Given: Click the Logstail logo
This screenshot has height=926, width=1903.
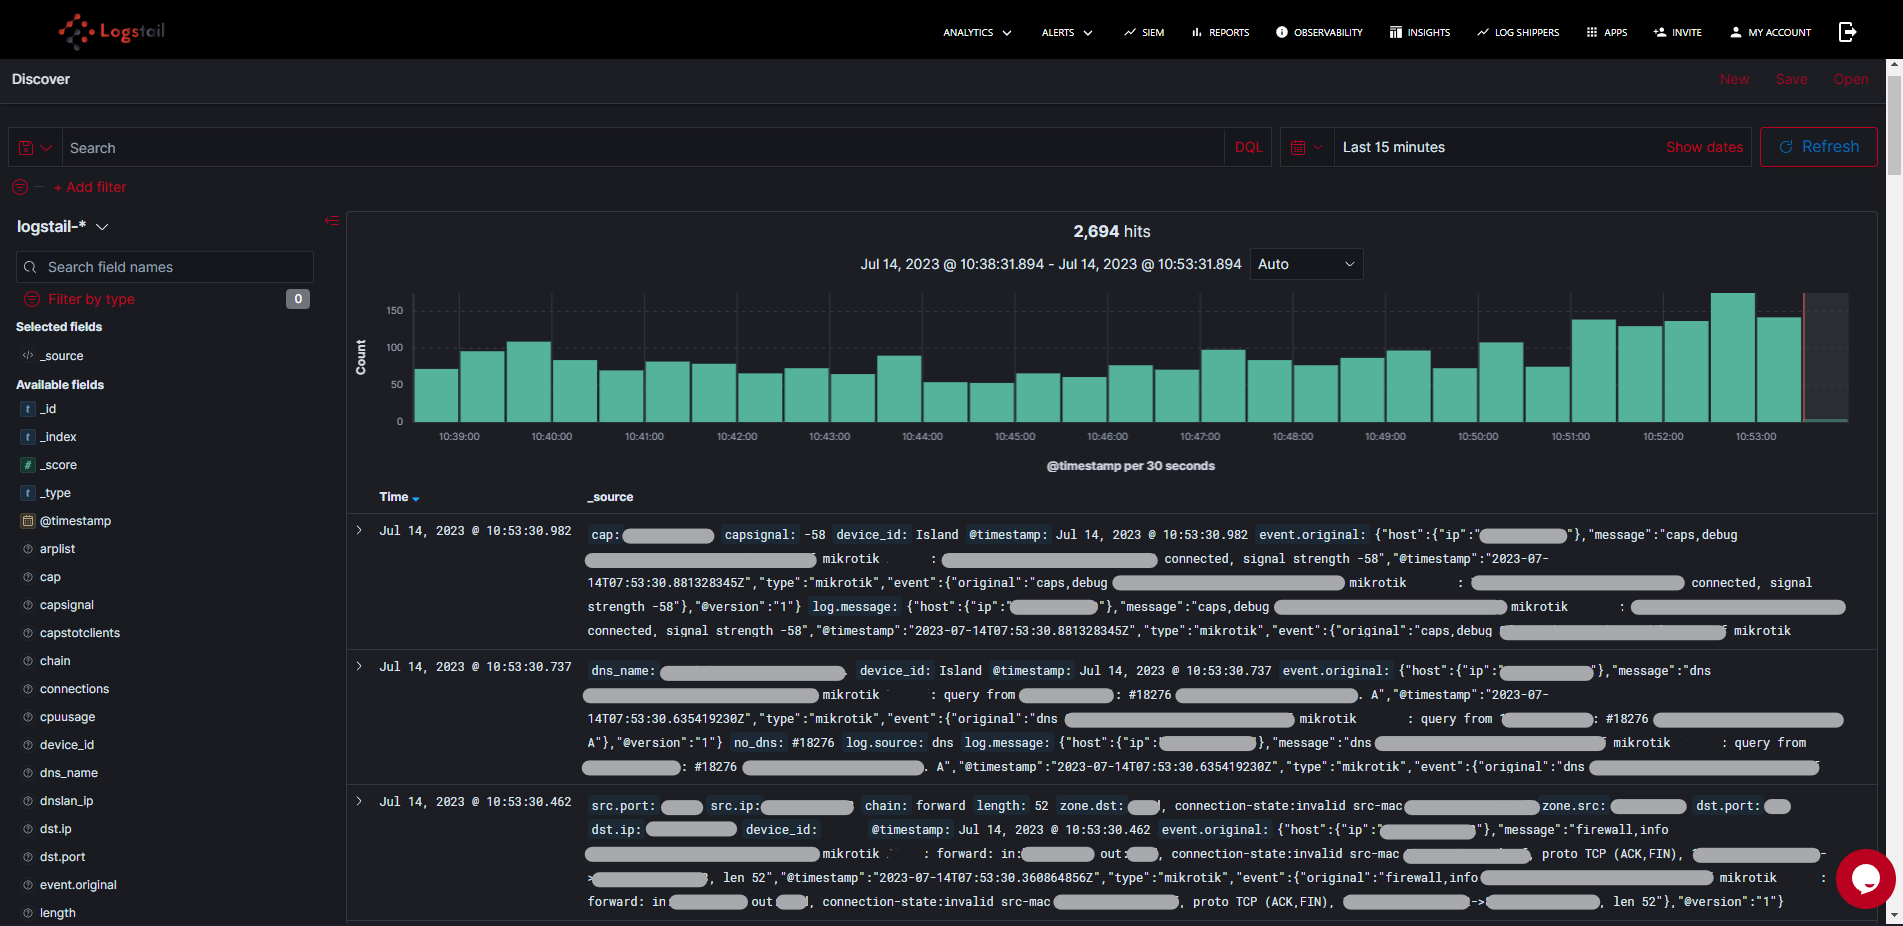Looking at the screenshot, I should coord(111,31).
